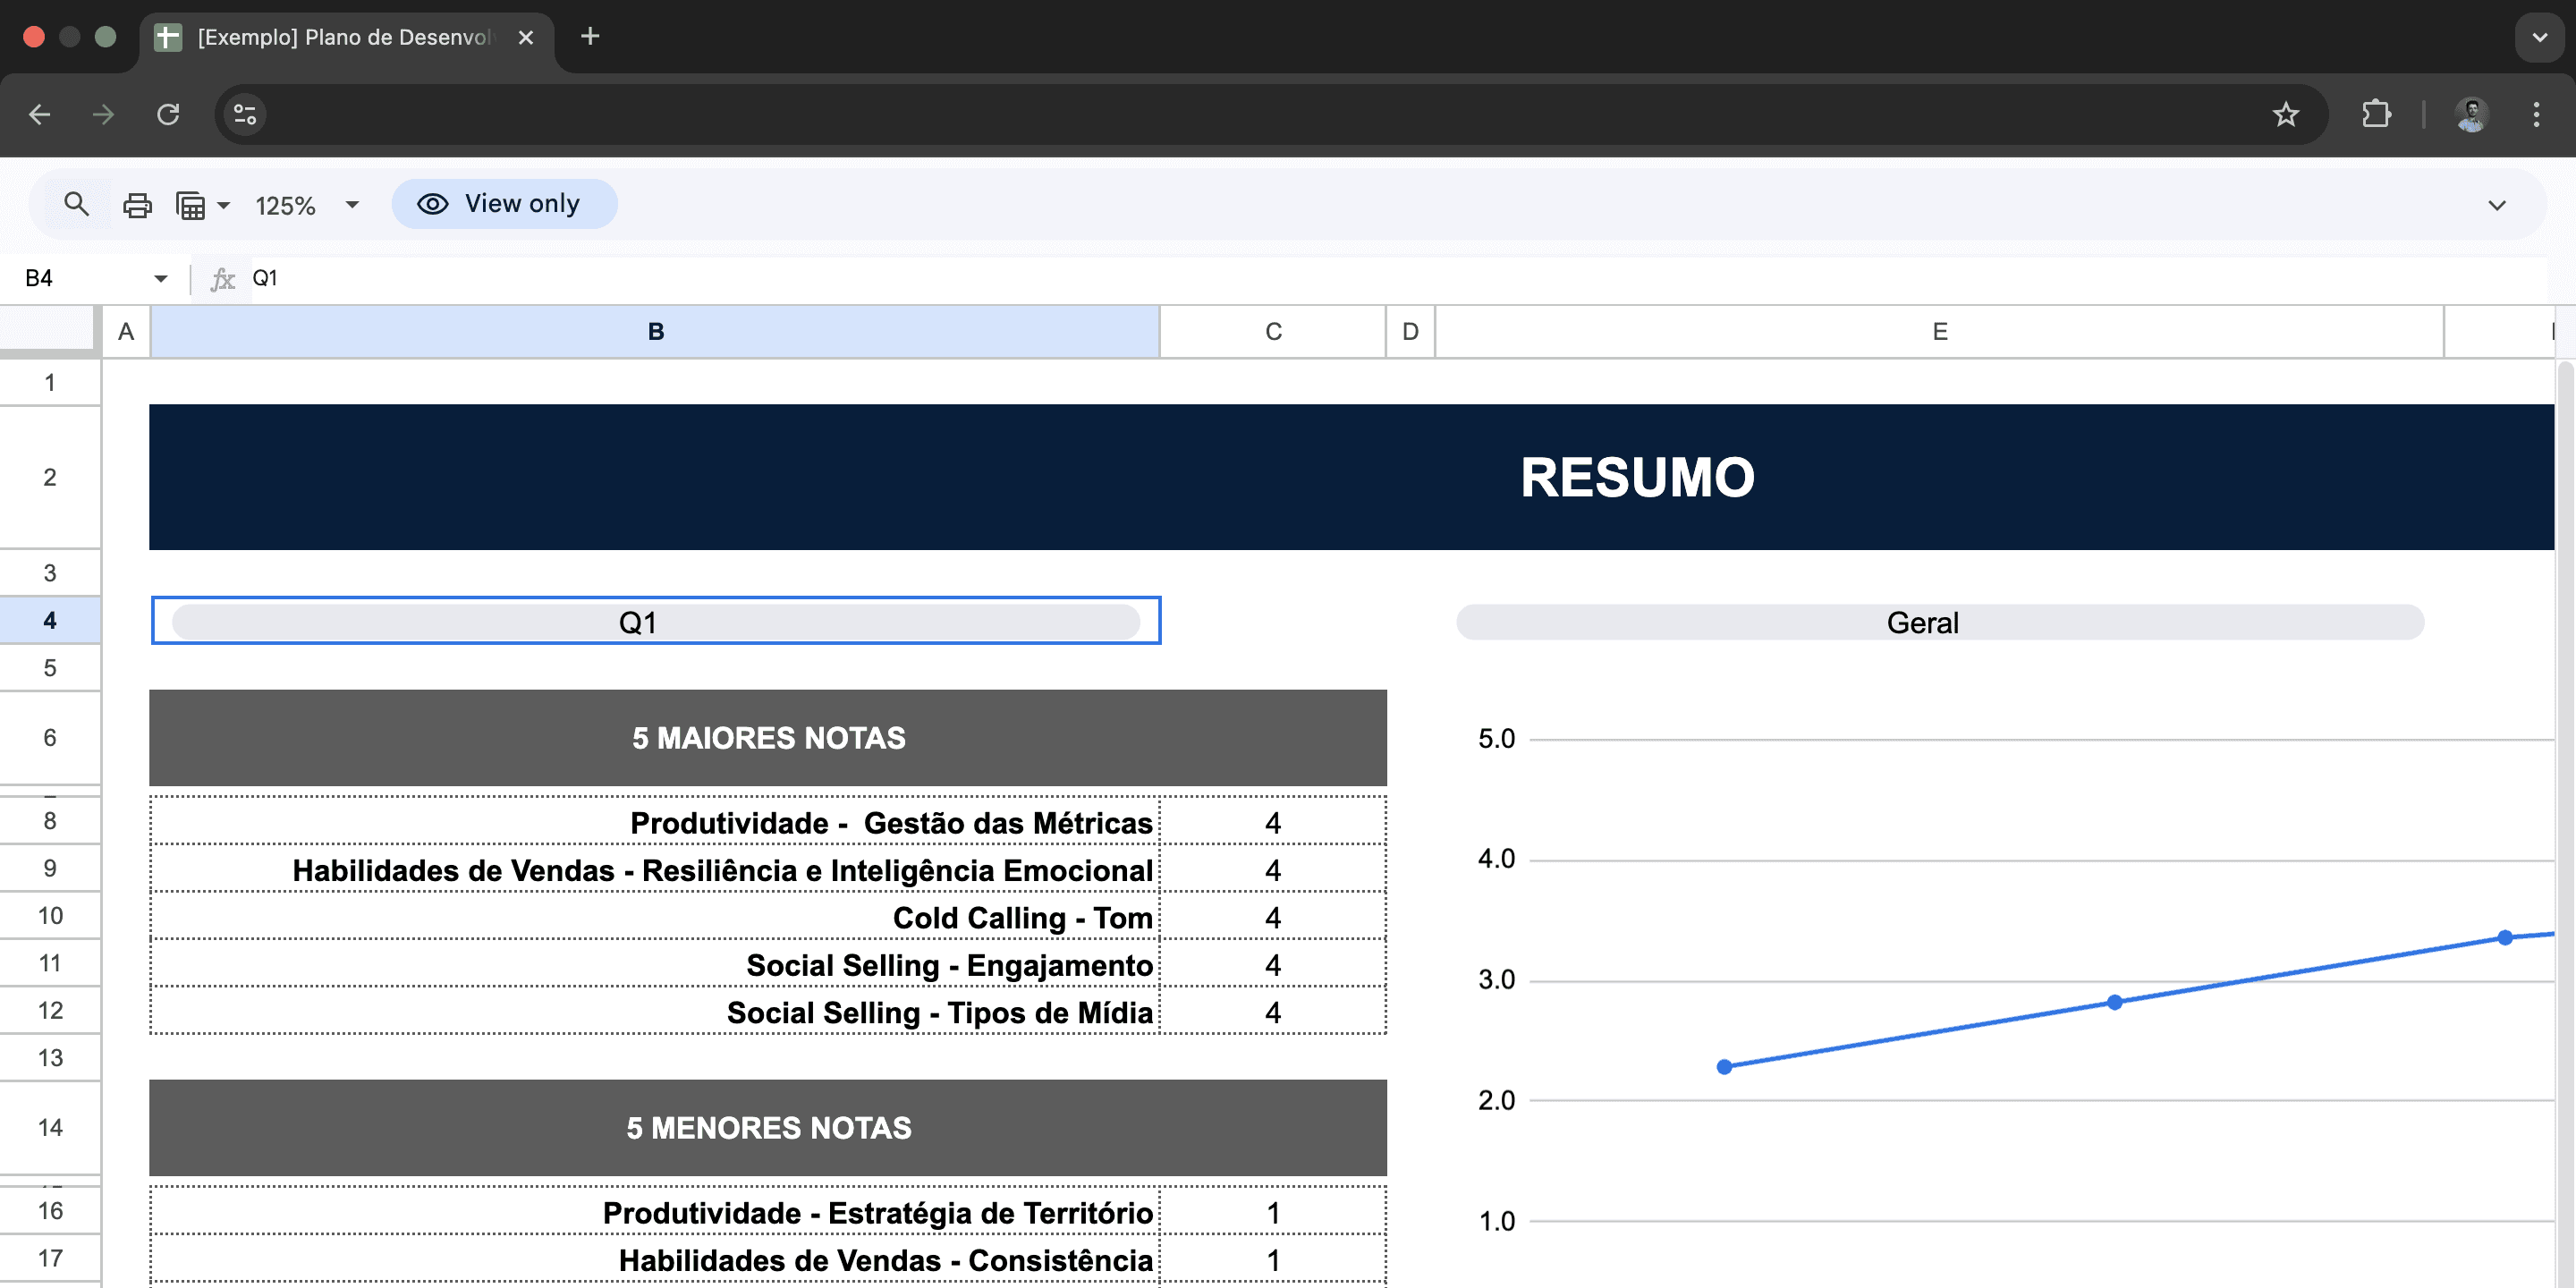
Task: Click the print icon
Action: [x=137, y=205]
